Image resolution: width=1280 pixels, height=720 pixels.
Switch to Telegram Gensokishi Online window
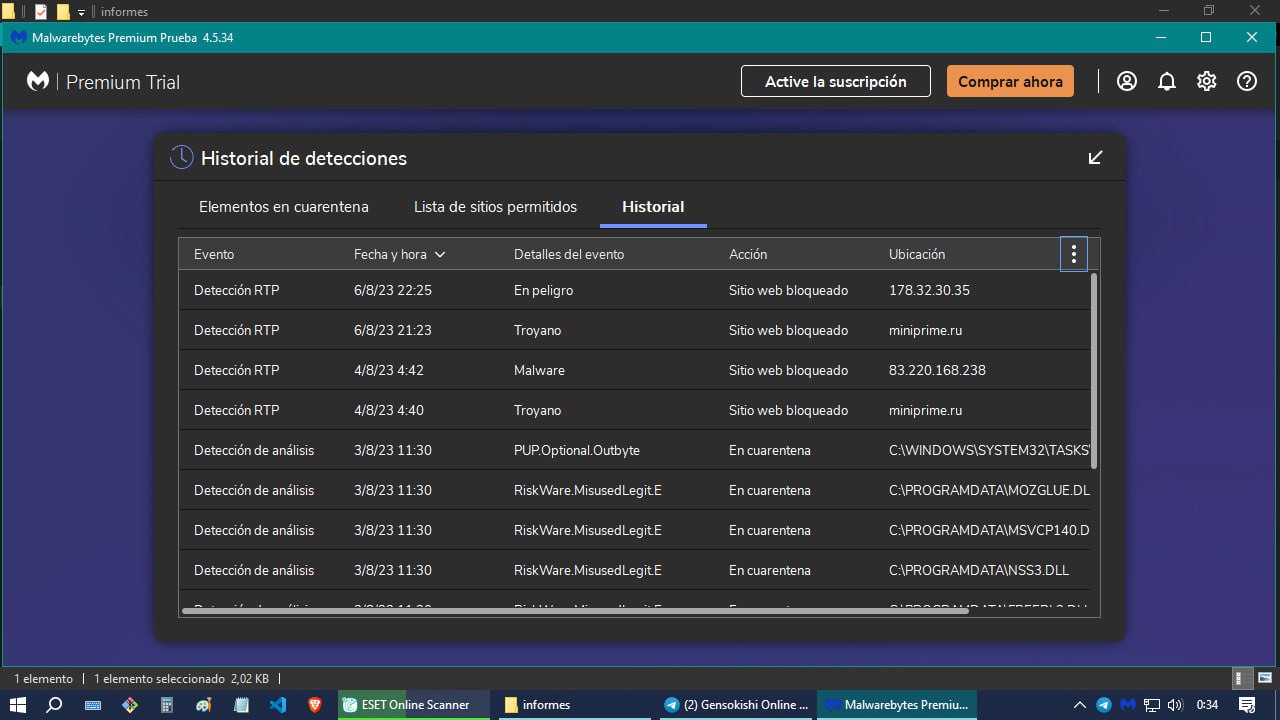tap(737, 704)
